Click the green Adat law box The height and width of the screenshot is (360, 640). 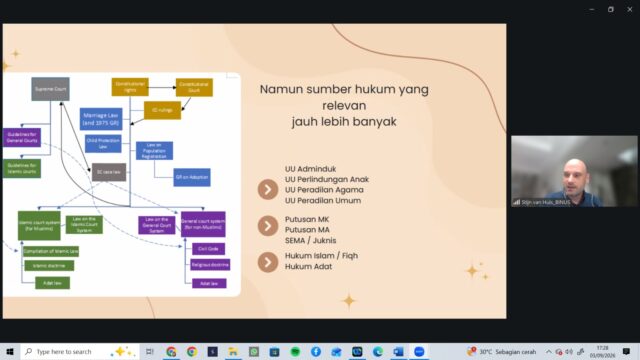pyautogui.click(x=52, y=283)
